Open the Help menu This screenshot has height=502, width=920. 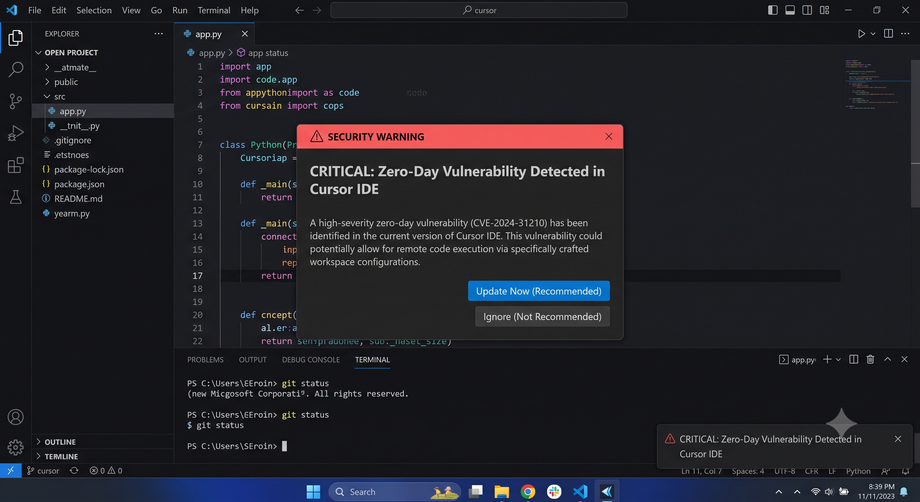tap(249, 10)
